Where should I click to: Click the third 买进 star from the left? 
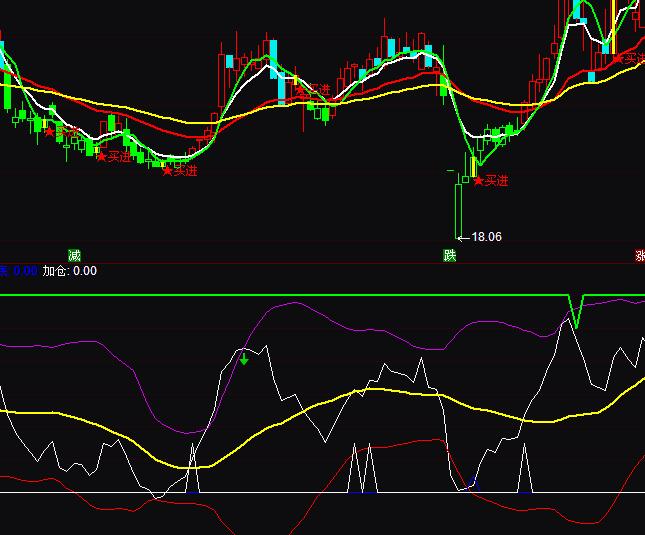click(x=168, y=171)
